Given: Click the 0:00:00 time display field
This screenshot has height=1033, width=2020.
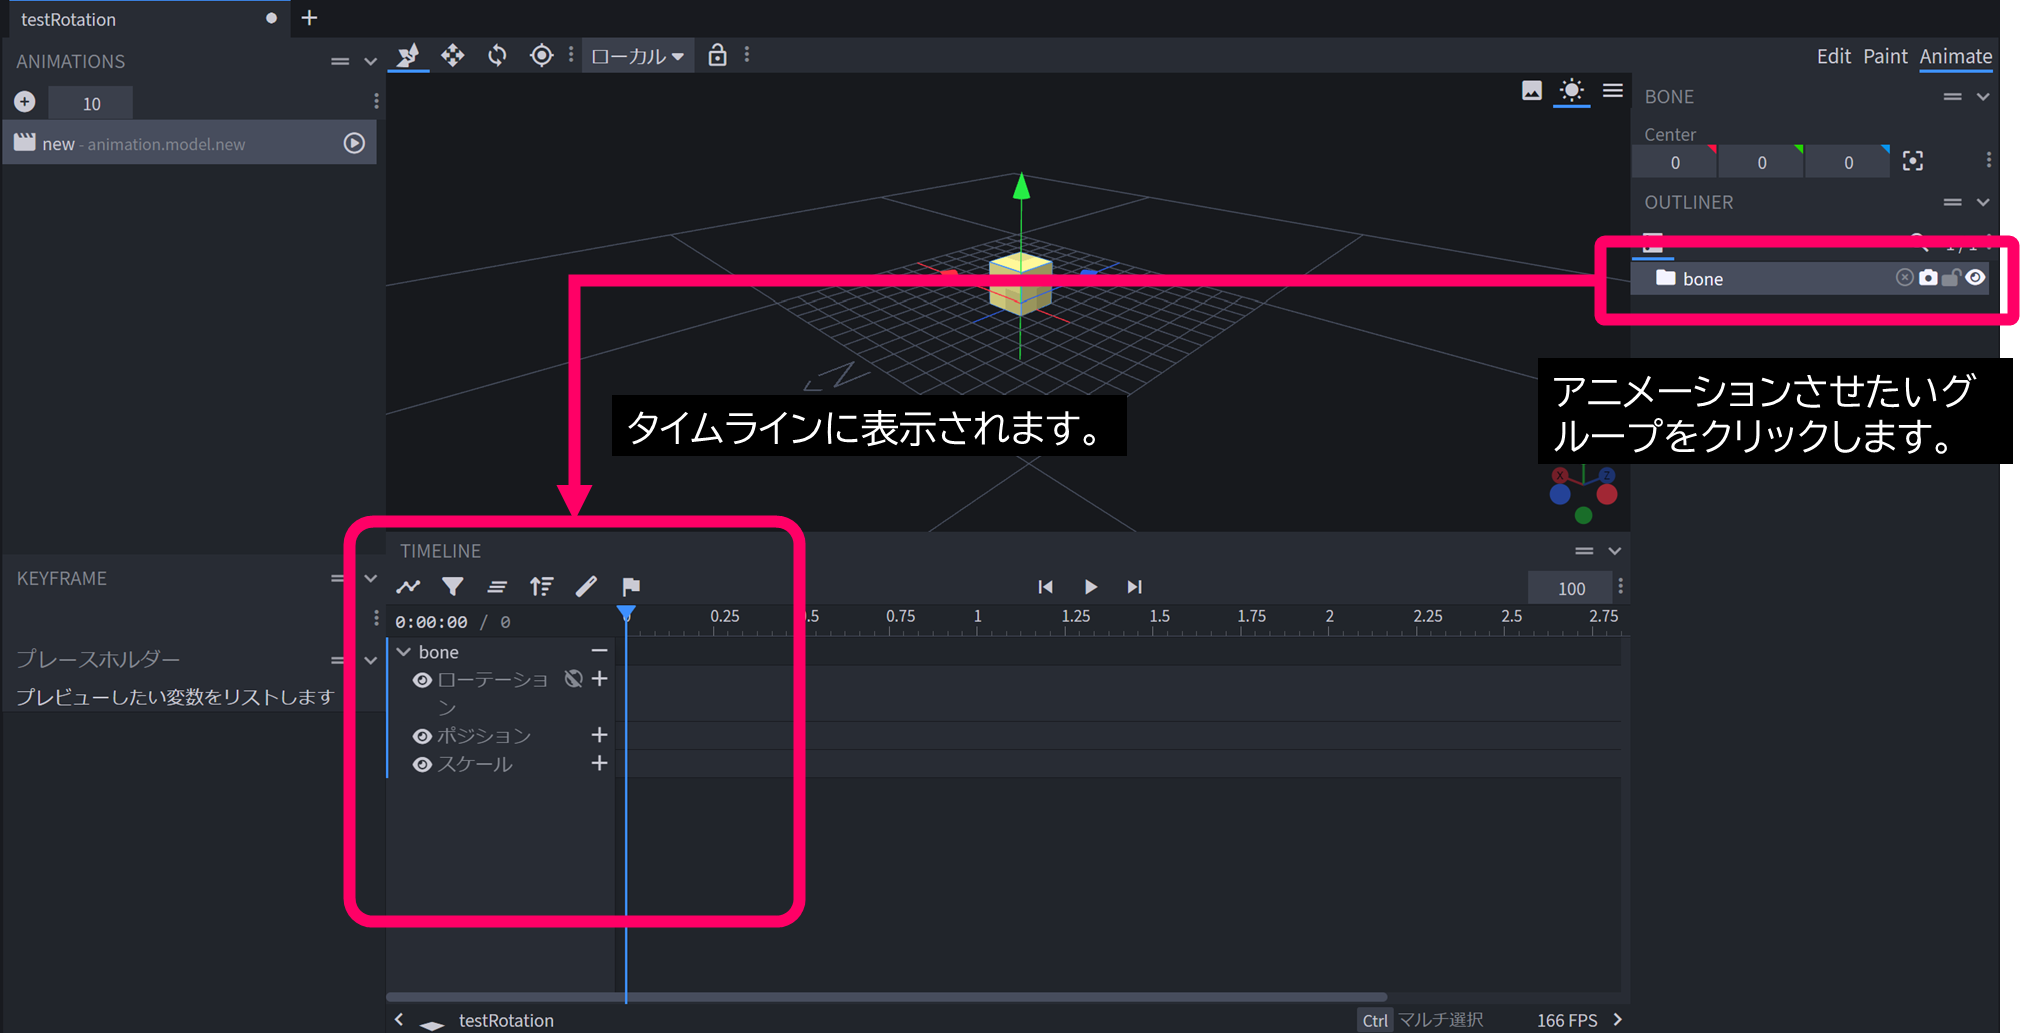Looking at the screenshot, I should click(431, 621).
